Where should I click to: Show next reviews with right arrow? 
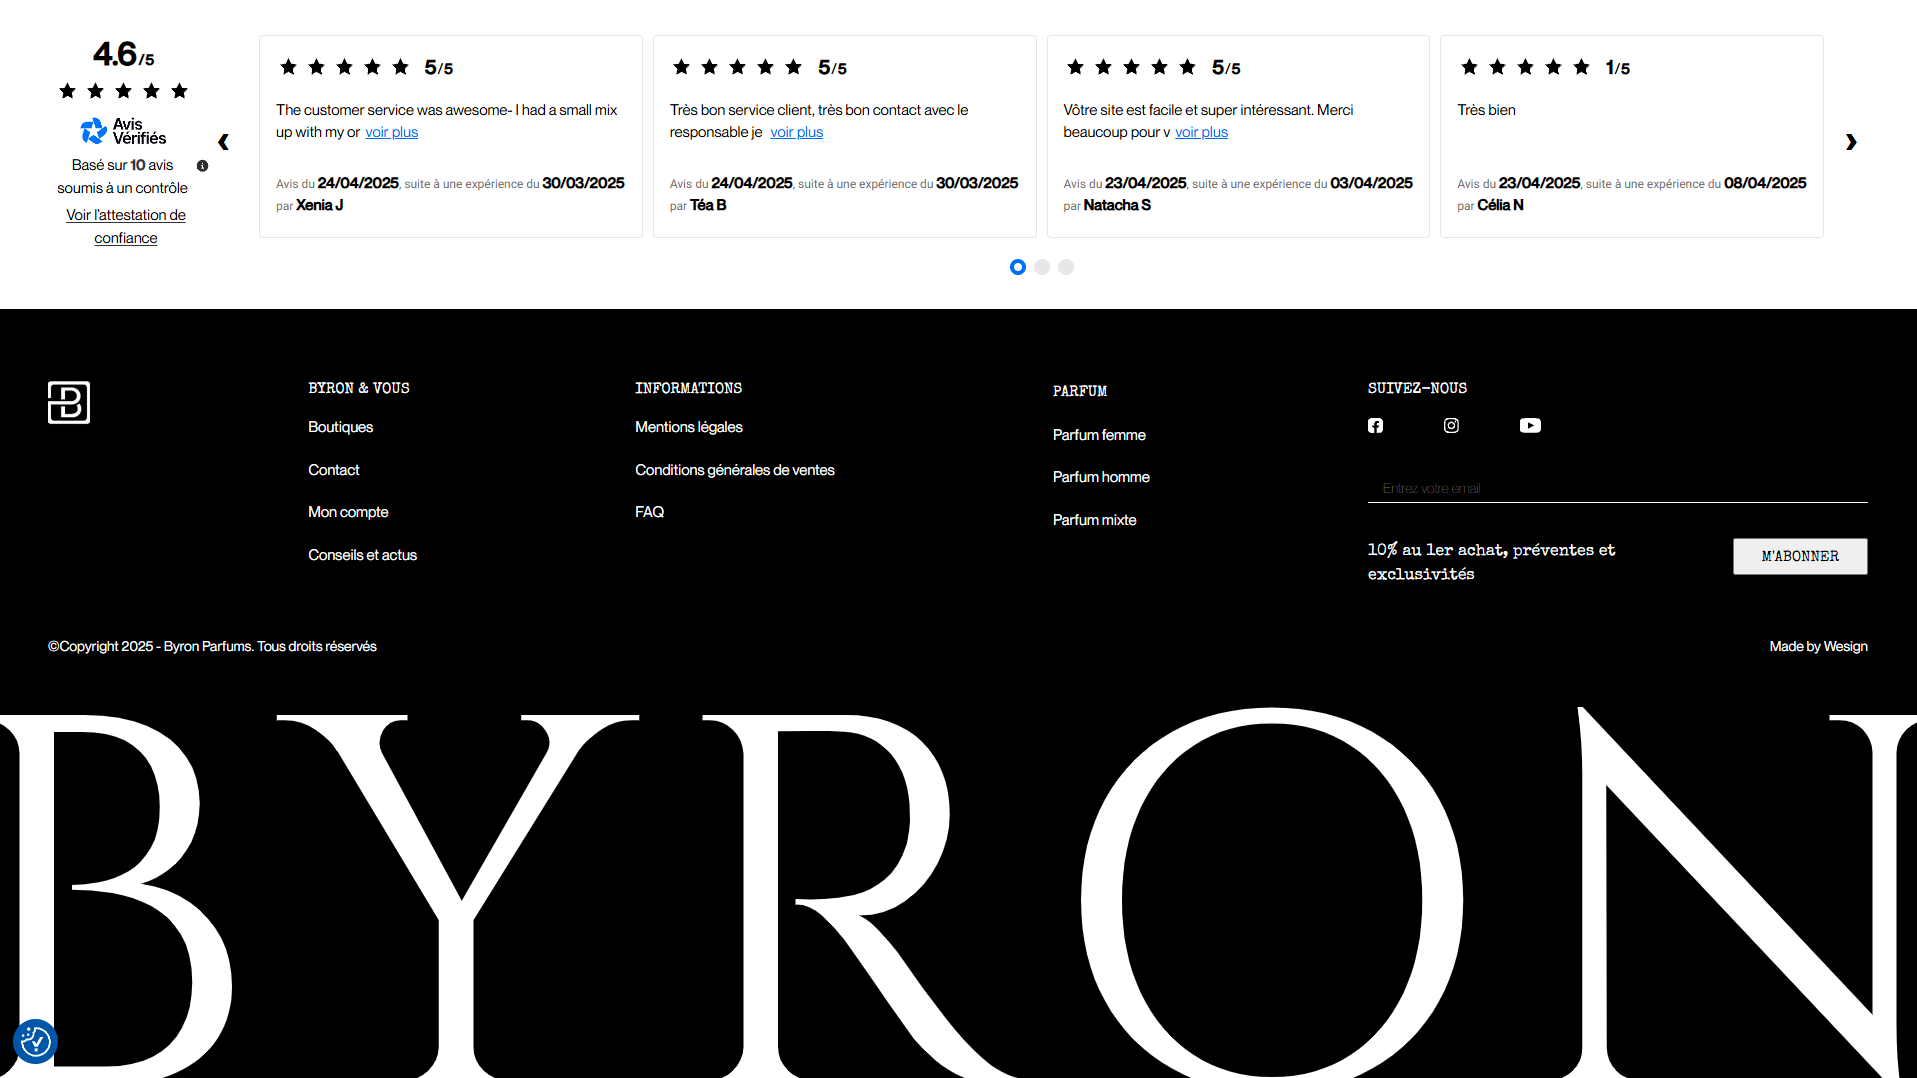(x=1851, y=142)
